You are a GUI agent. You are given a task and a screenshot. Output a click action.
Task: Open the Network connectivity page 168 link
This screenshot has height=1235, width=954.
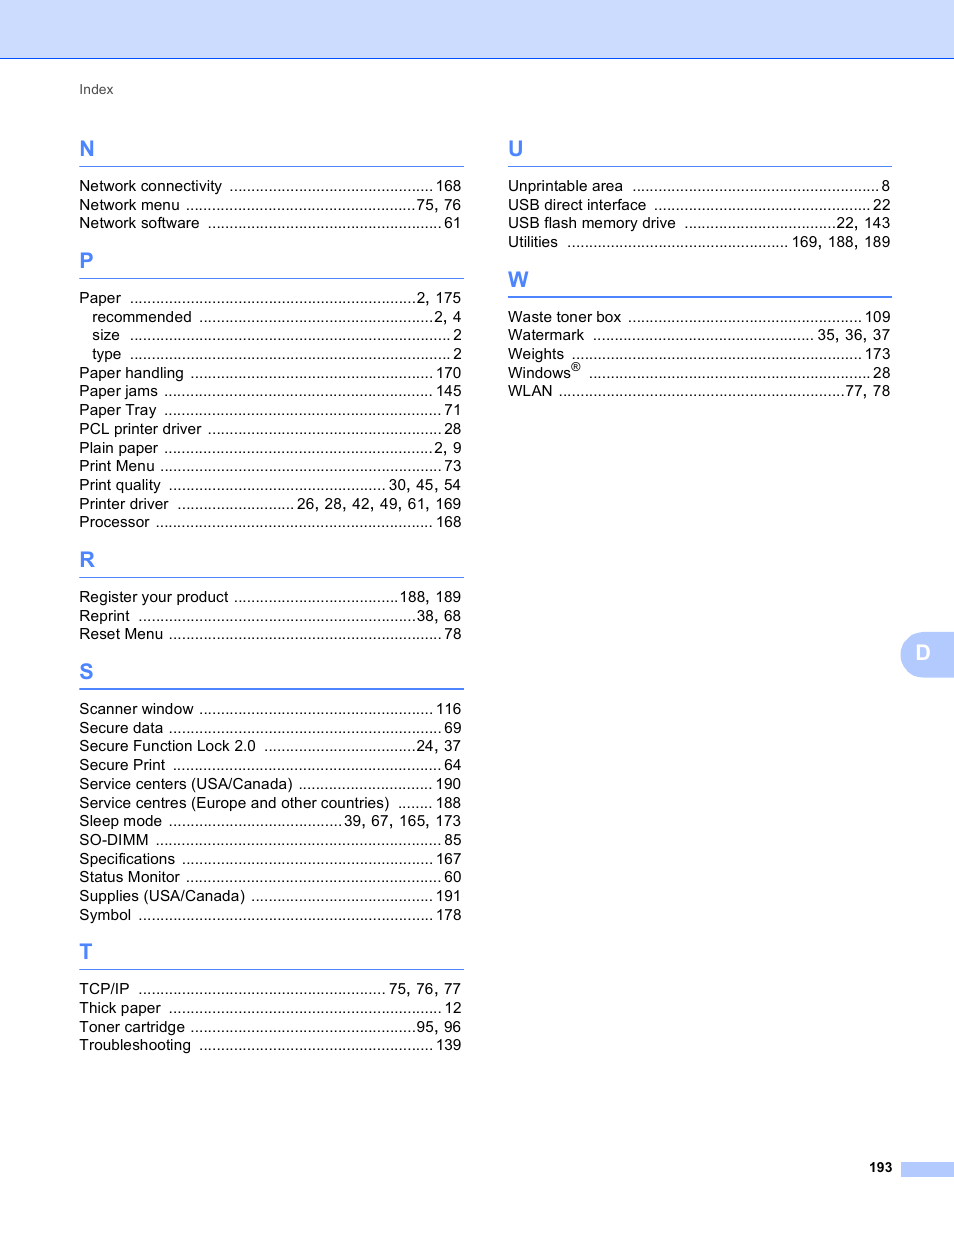270,186
